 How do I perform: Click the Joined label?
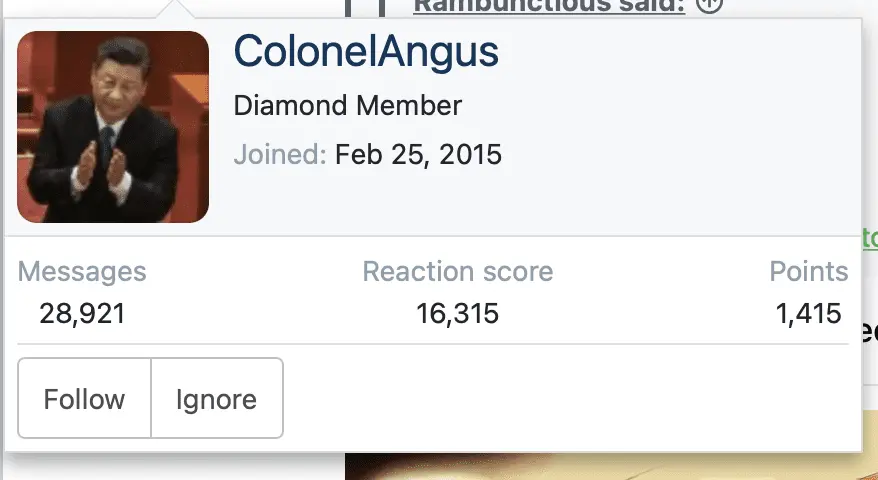pos(280,155)
